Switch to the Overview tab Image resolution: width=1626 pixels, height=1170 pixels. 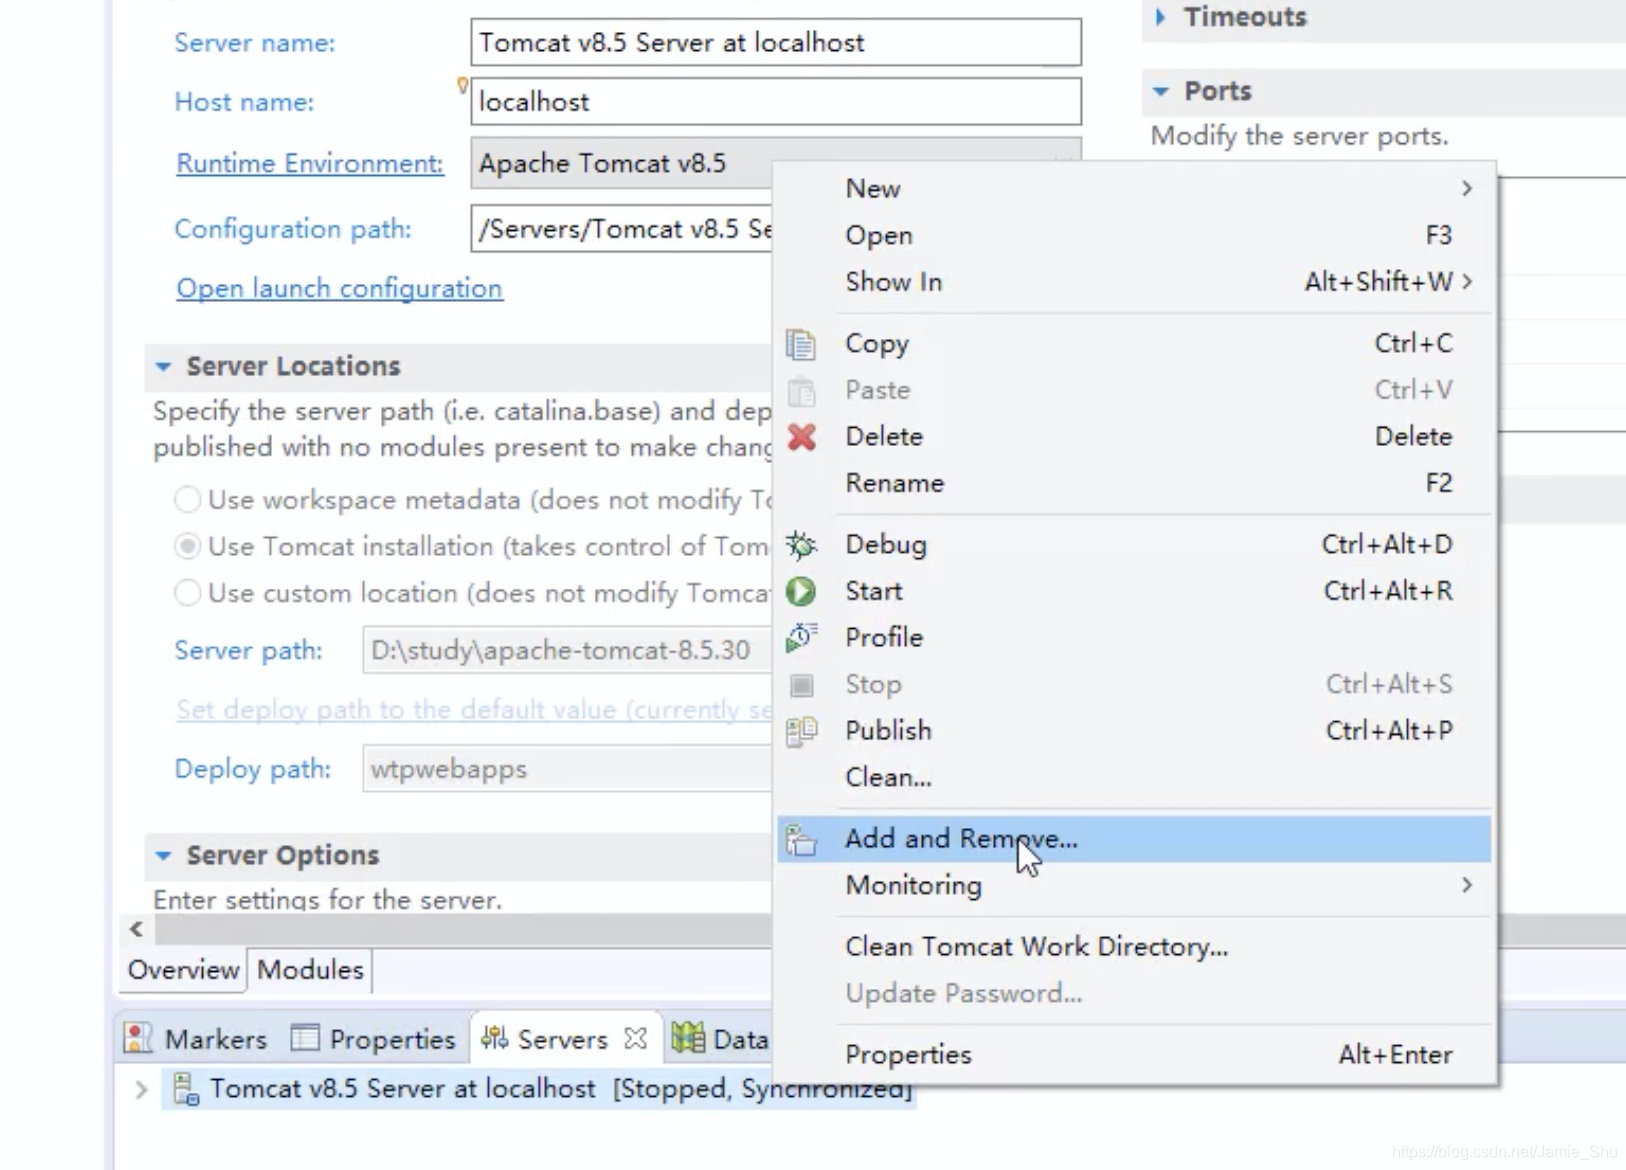point(183,970)
